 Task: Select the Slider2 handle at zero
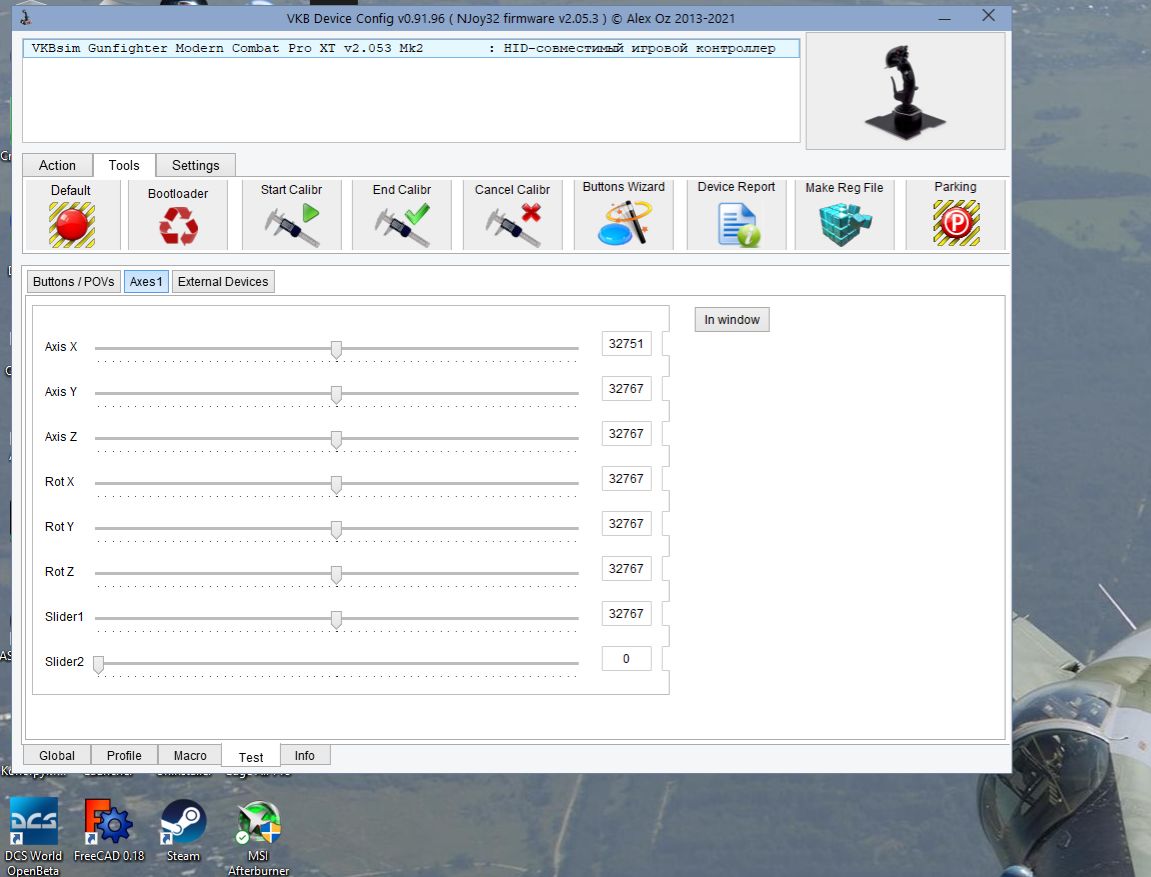(98, 664)
